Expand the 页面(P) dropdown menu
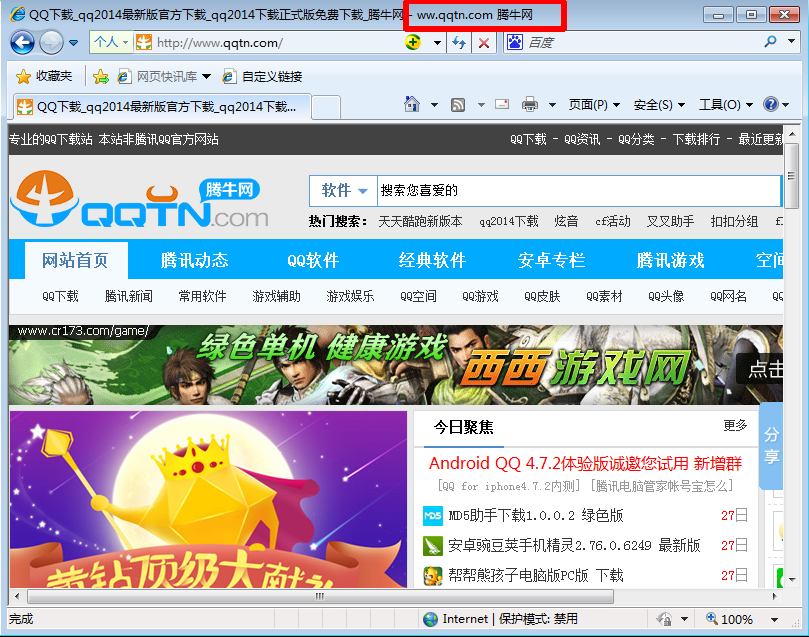 click(594, 104)
